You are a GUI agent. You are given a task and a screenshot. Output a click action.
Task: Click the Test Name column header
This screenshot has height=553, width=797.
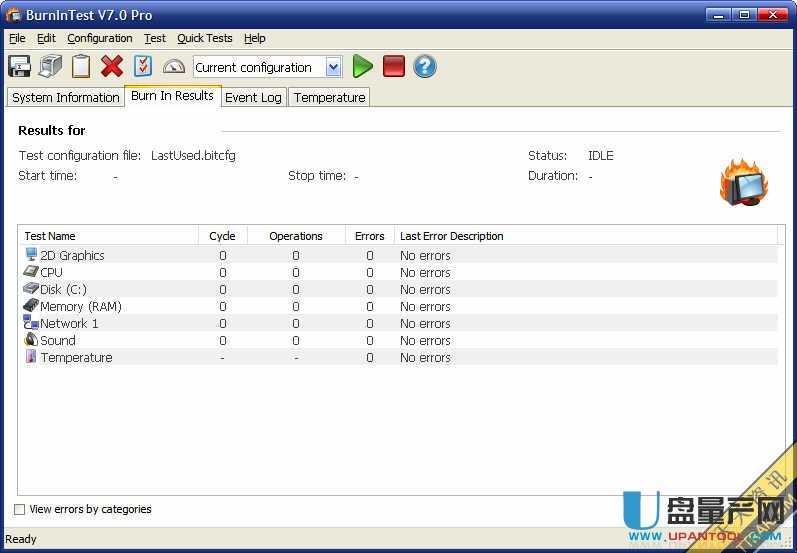[x=108, y=236]
